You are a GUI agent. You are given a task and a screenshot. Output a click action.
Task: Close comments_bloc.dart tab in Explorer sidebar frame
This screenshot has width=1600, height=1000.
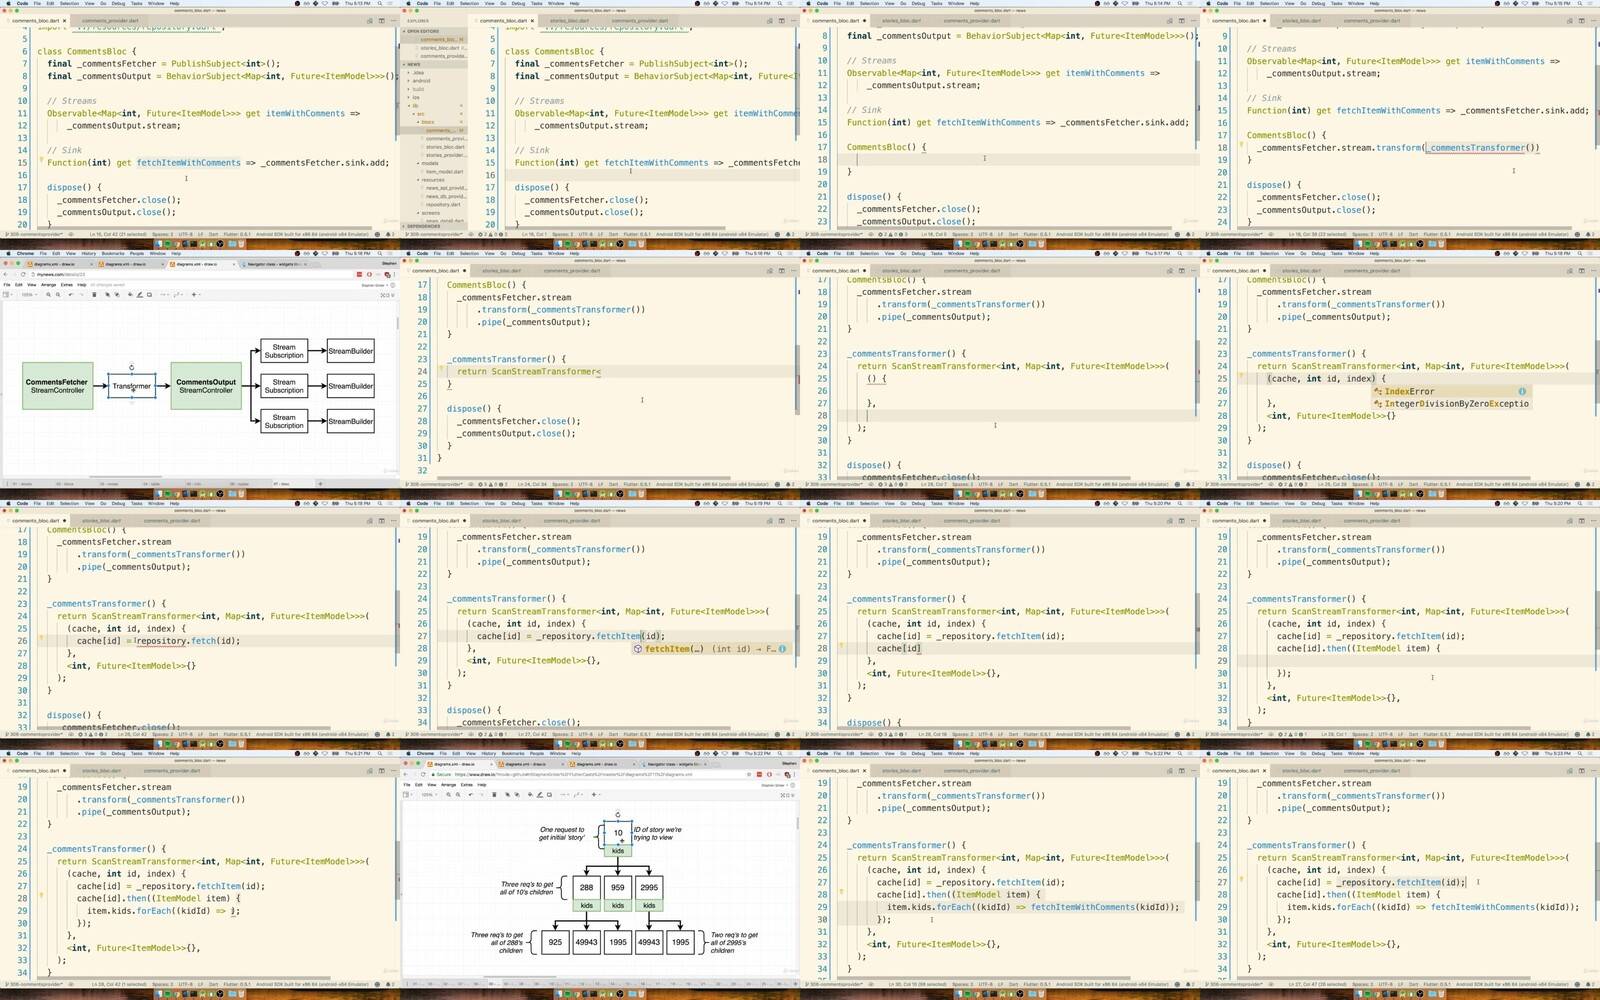pos(532,20)
